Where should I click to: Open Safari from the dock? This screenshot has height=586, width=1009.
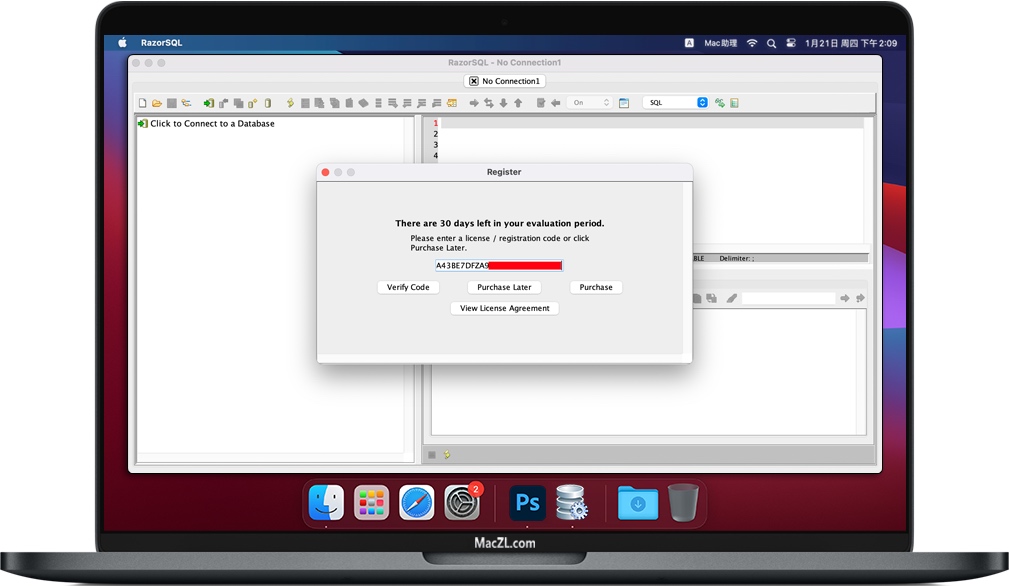416,502
